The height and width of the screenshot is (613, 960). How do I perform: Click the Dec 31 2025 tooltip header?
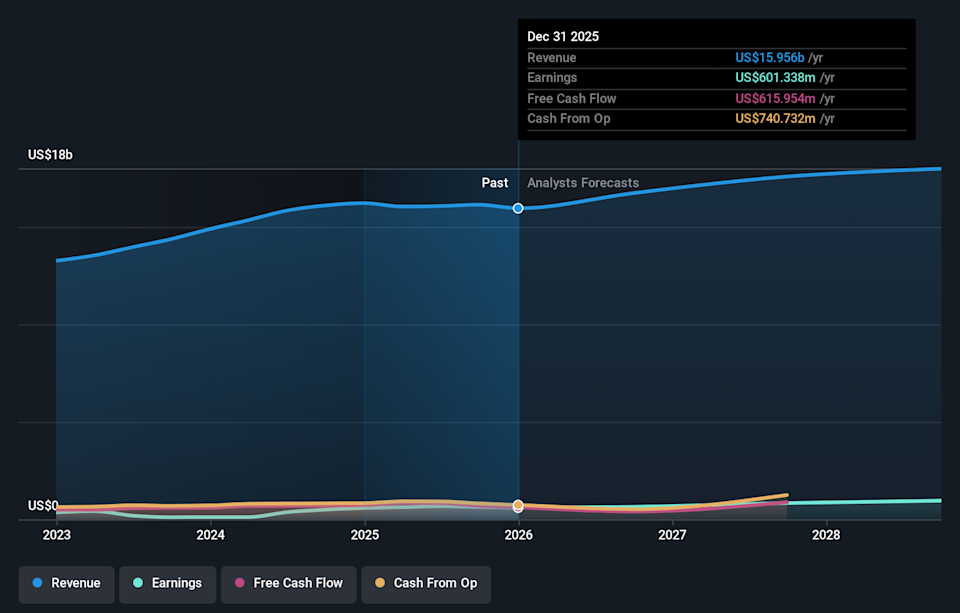click(563, 36)
